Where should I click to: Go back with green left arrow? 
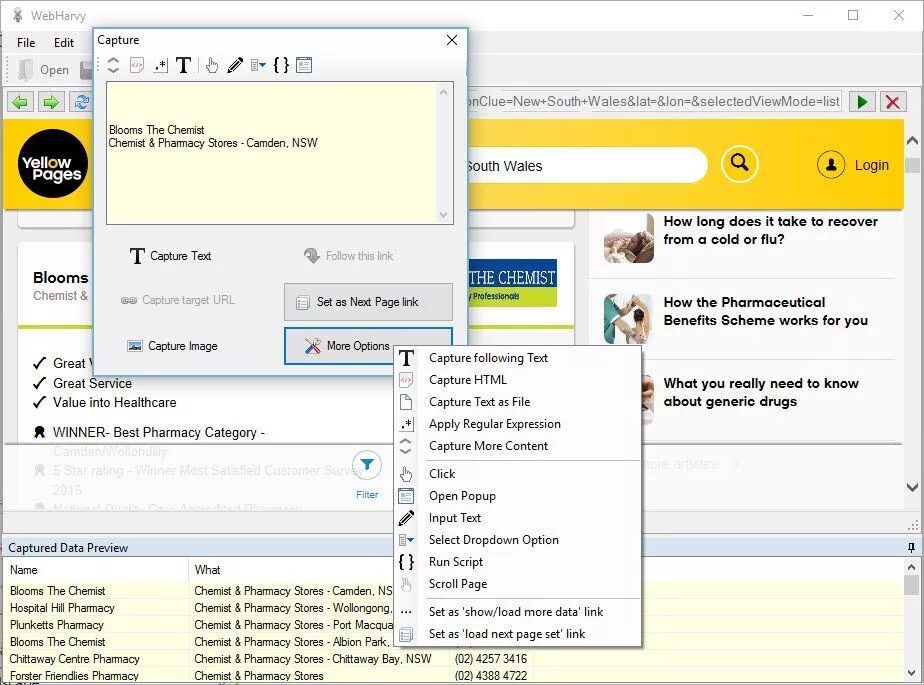(x=20, y=102)
